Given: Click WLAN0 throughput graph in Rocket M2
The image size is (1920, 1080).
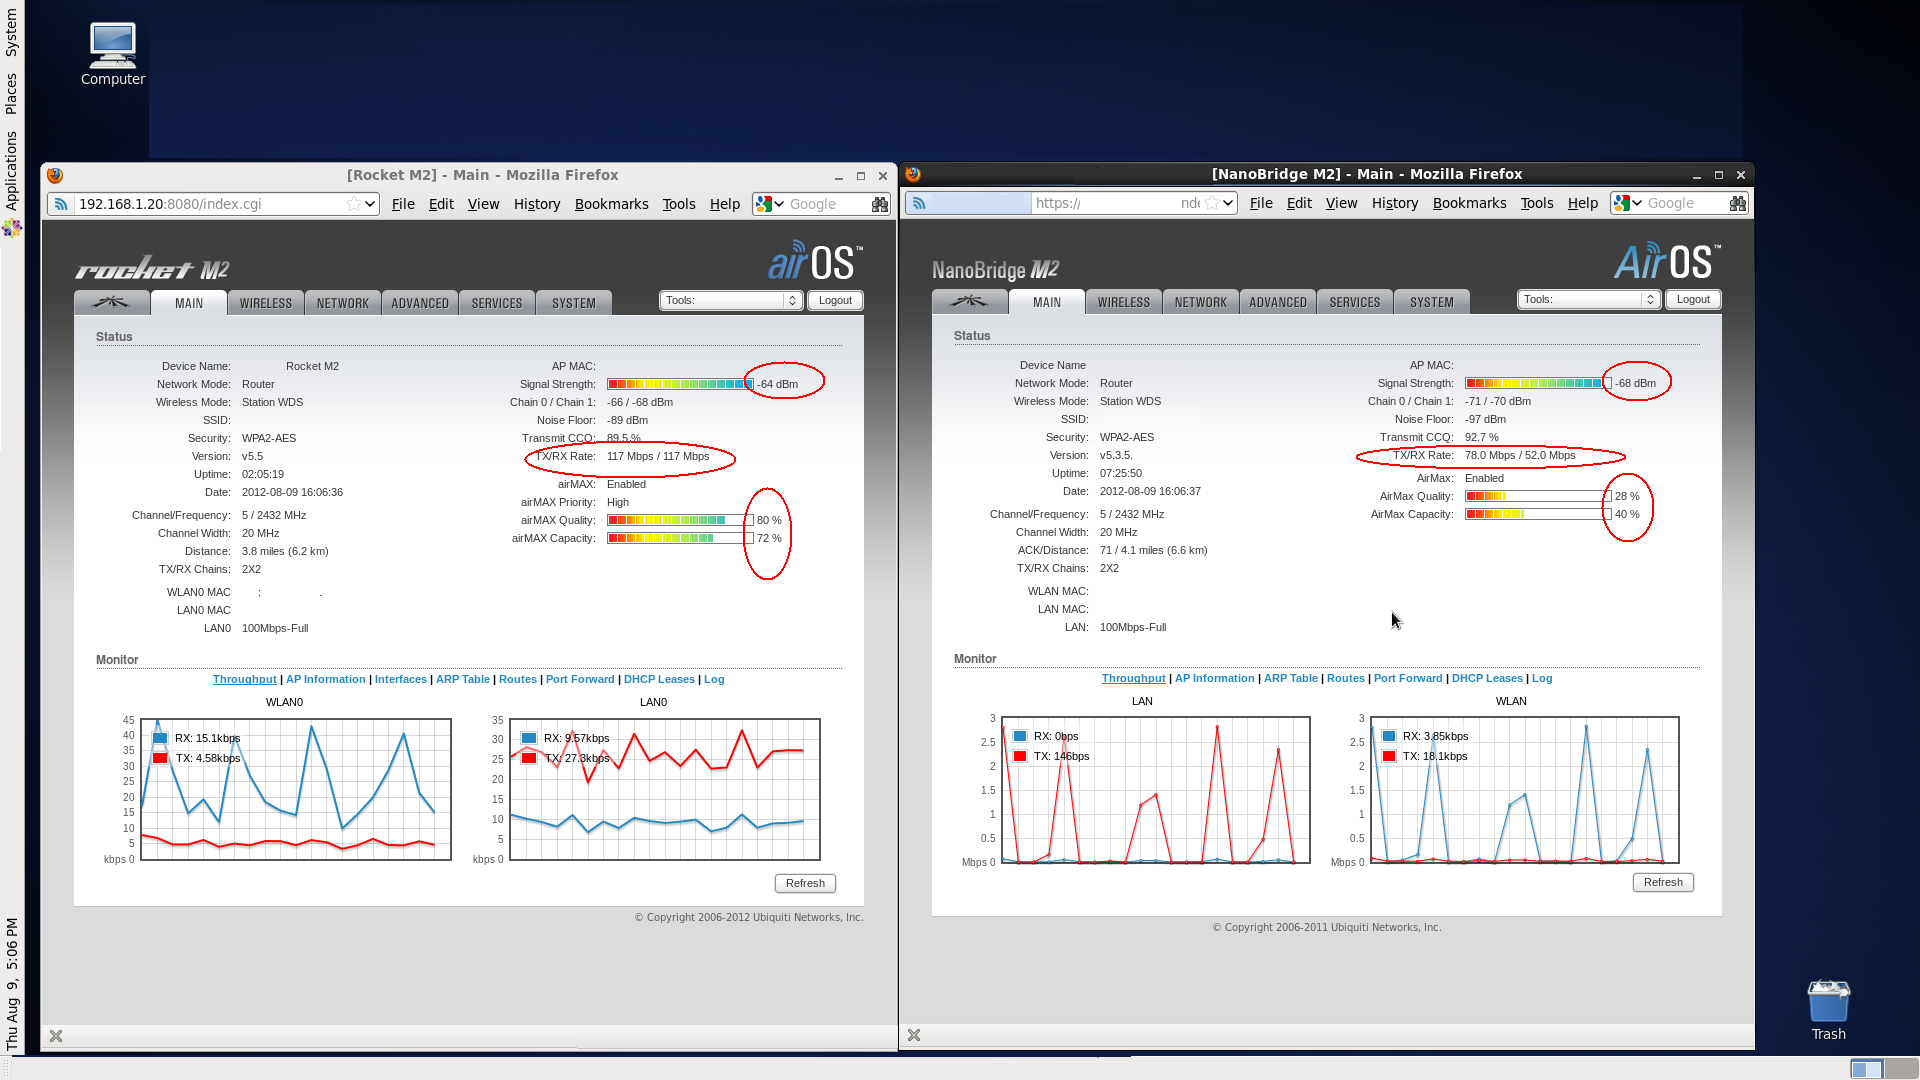Looking at the screenshot, I should click(x=296, y=789).
